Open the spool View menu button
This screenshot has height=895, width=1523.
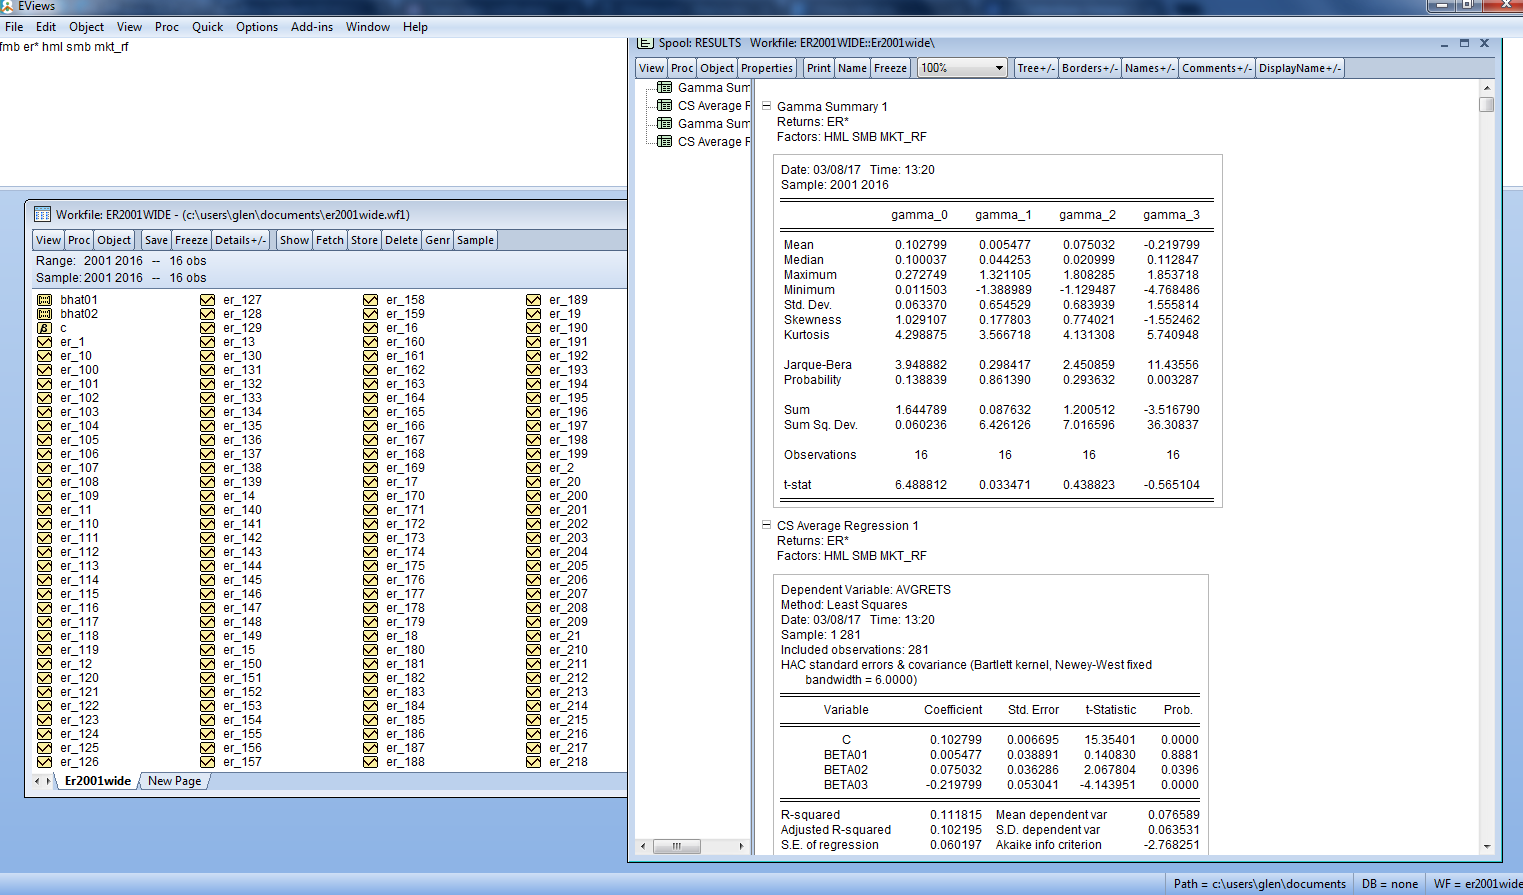[x=652, y=68]
